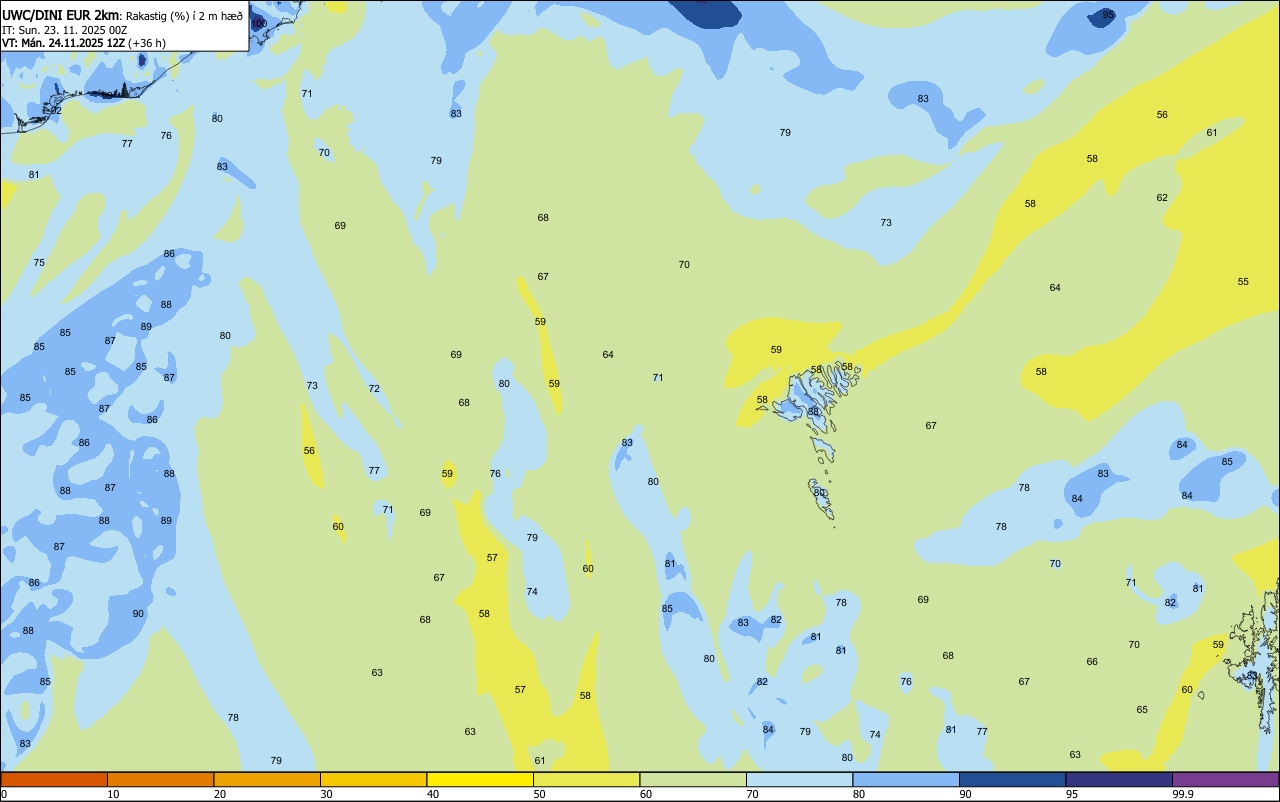Select the '55' humidity value on the map

point(1243,282)
